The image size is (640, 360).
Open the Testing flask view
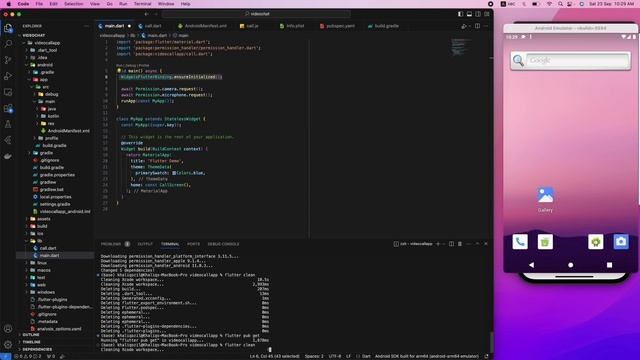tap(8, 124)
